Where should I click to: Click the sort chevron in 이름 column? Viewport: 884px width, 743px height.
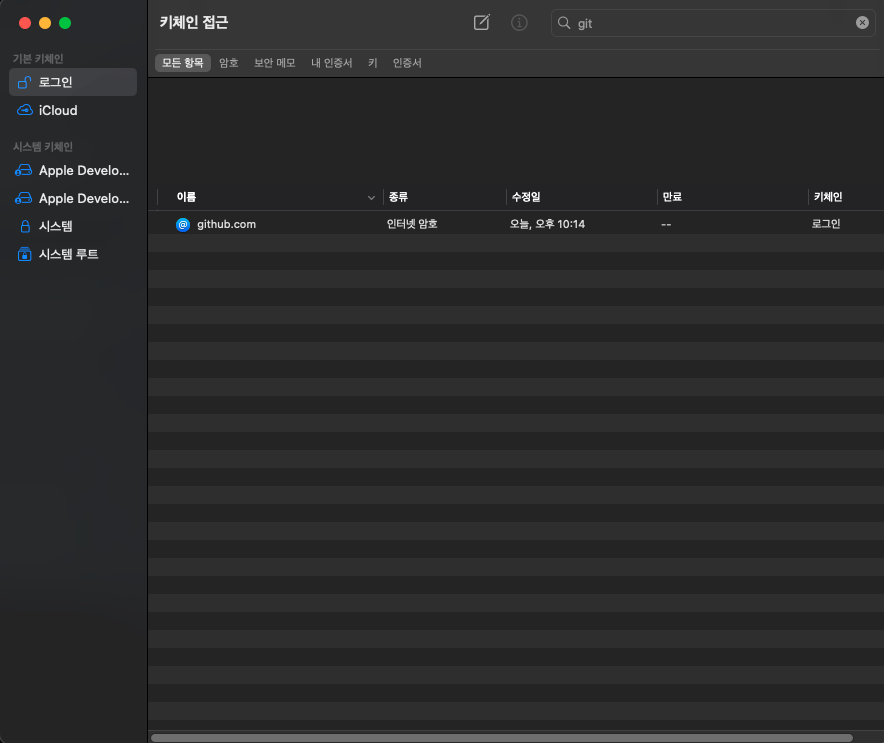tap(371, 197)
